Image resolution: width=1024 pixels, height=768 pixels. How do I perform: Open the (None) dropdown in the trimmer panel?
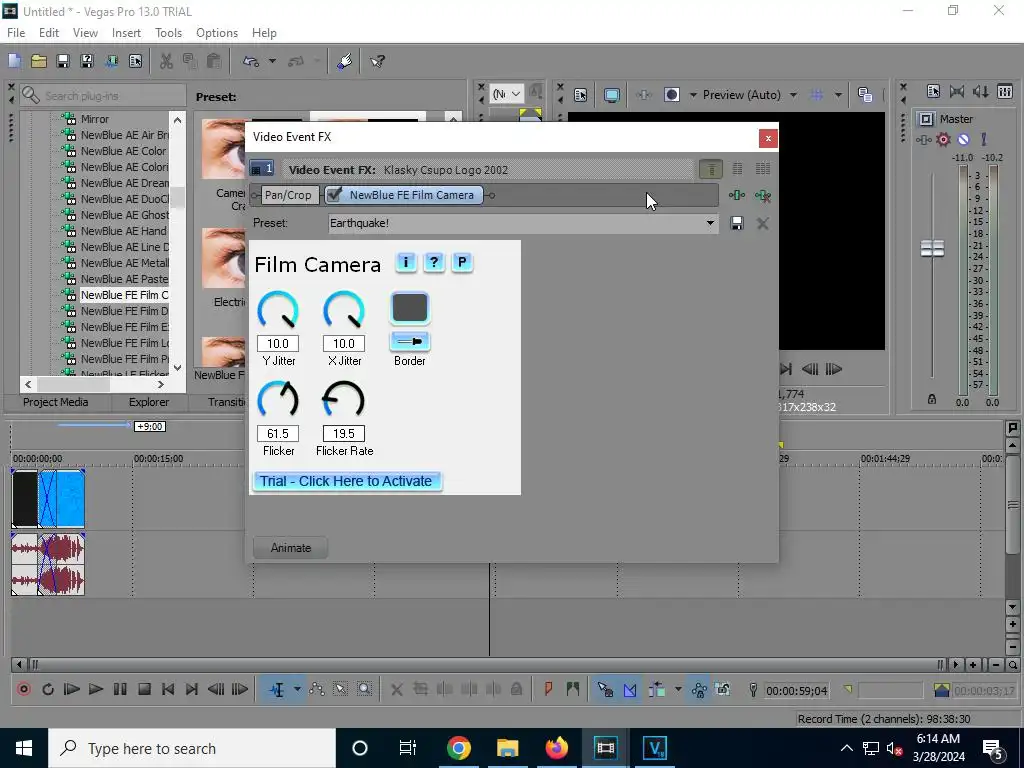pos(507,94)
